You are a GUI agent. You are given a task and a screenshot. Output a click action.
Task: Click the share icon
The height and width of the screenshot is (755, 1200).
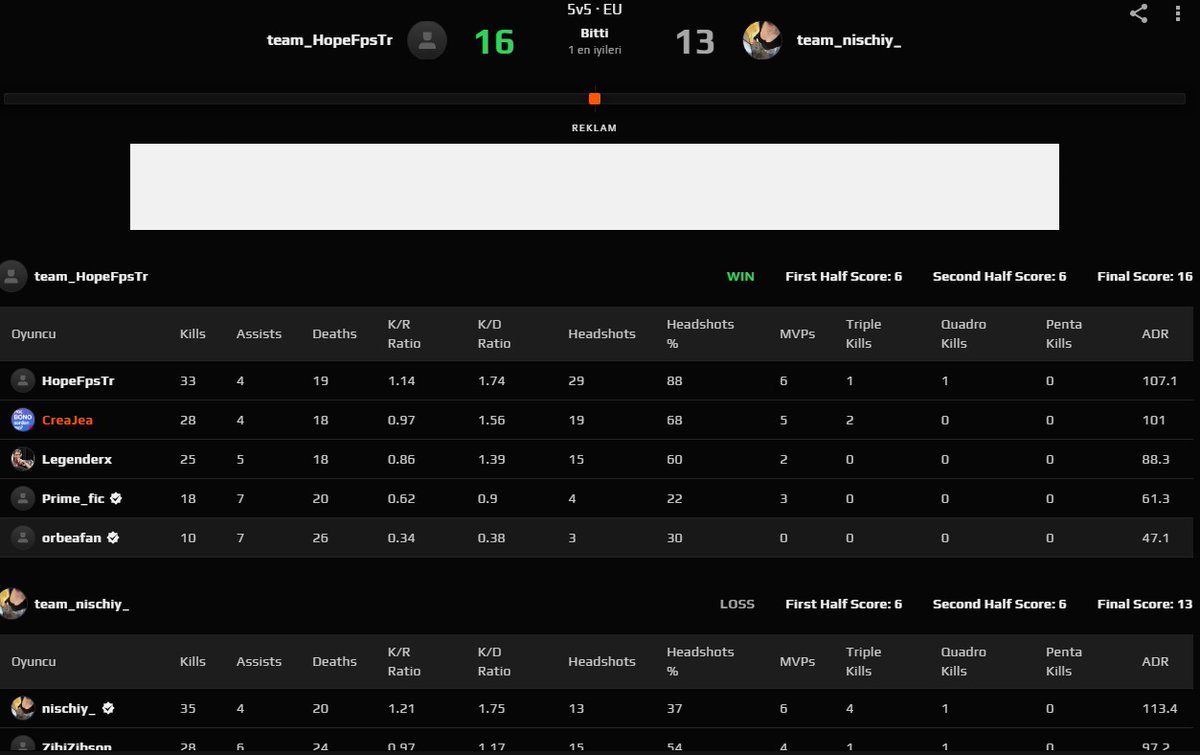(1138, 13)
